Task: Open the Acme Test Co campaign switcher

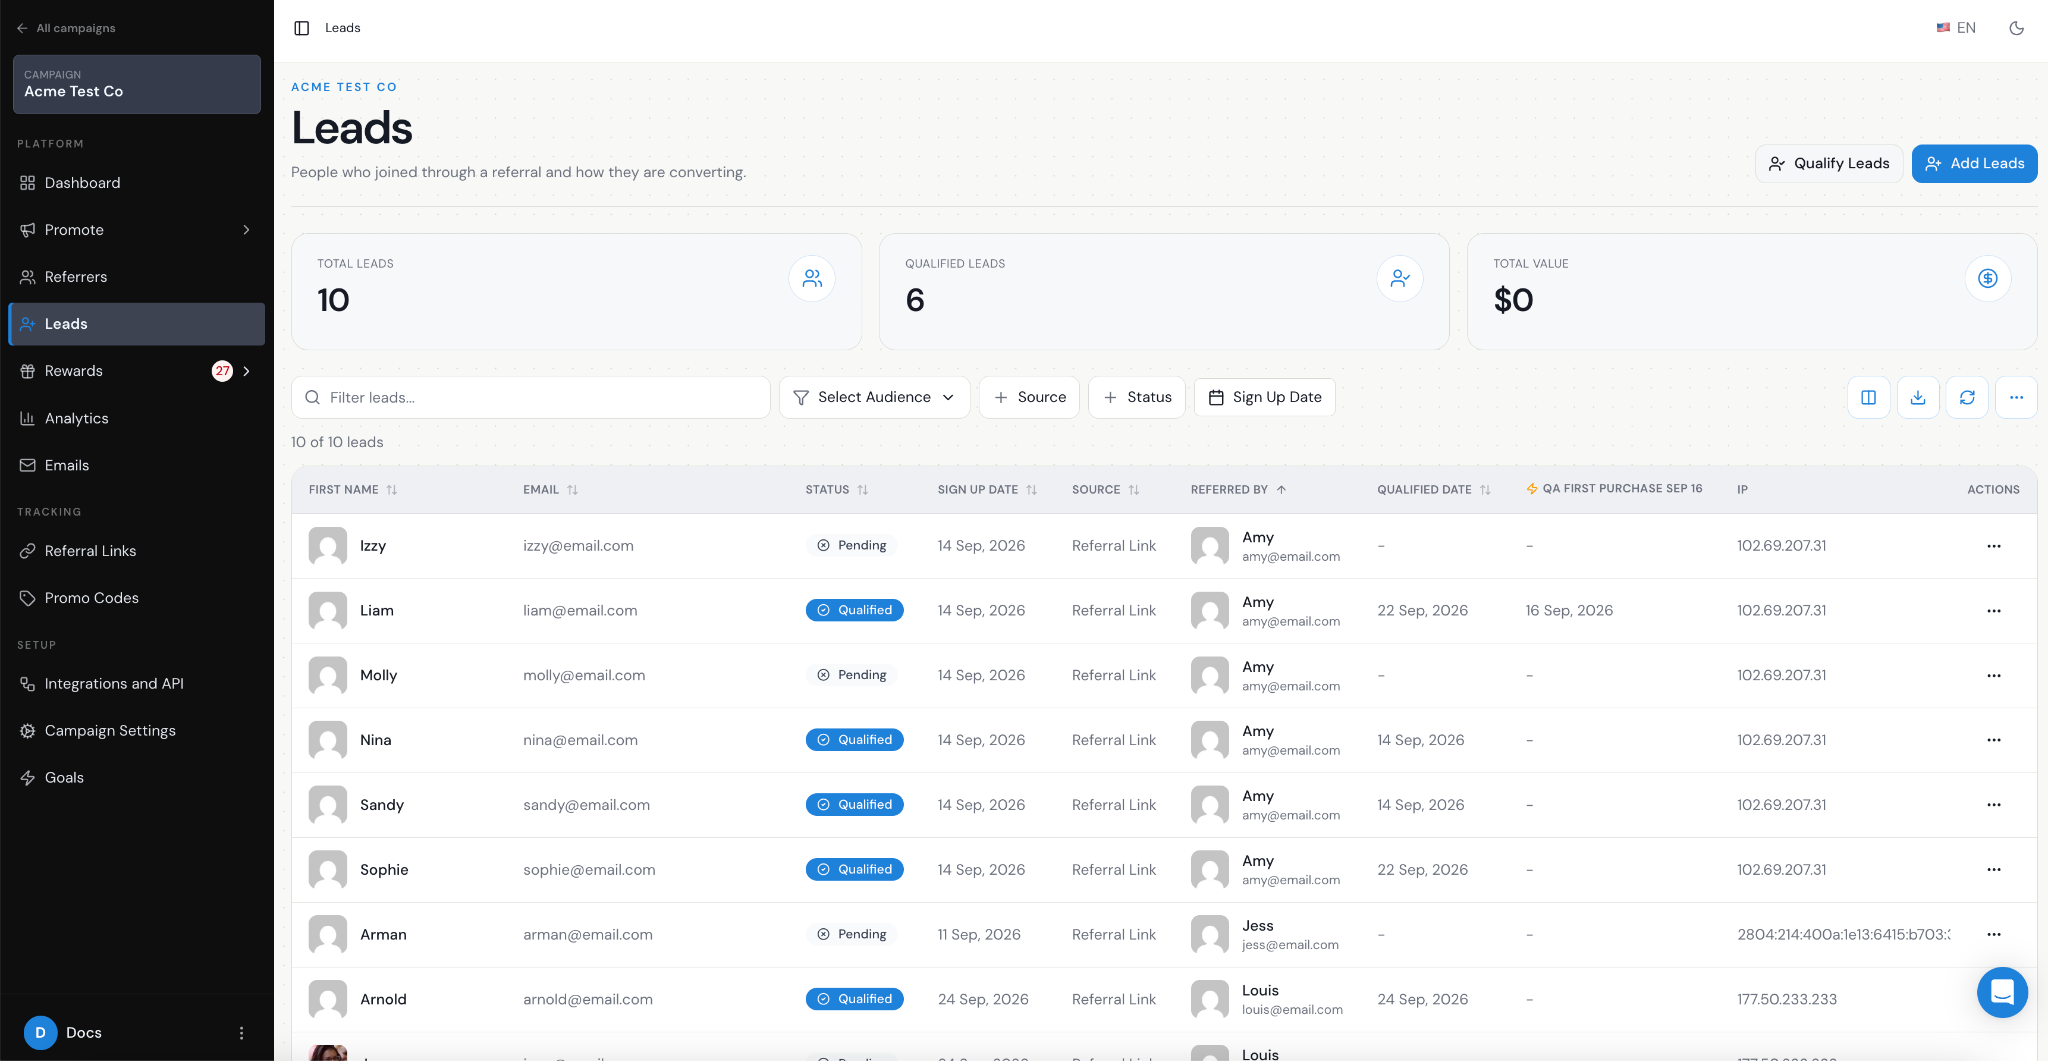Action: tap(137, 84)
